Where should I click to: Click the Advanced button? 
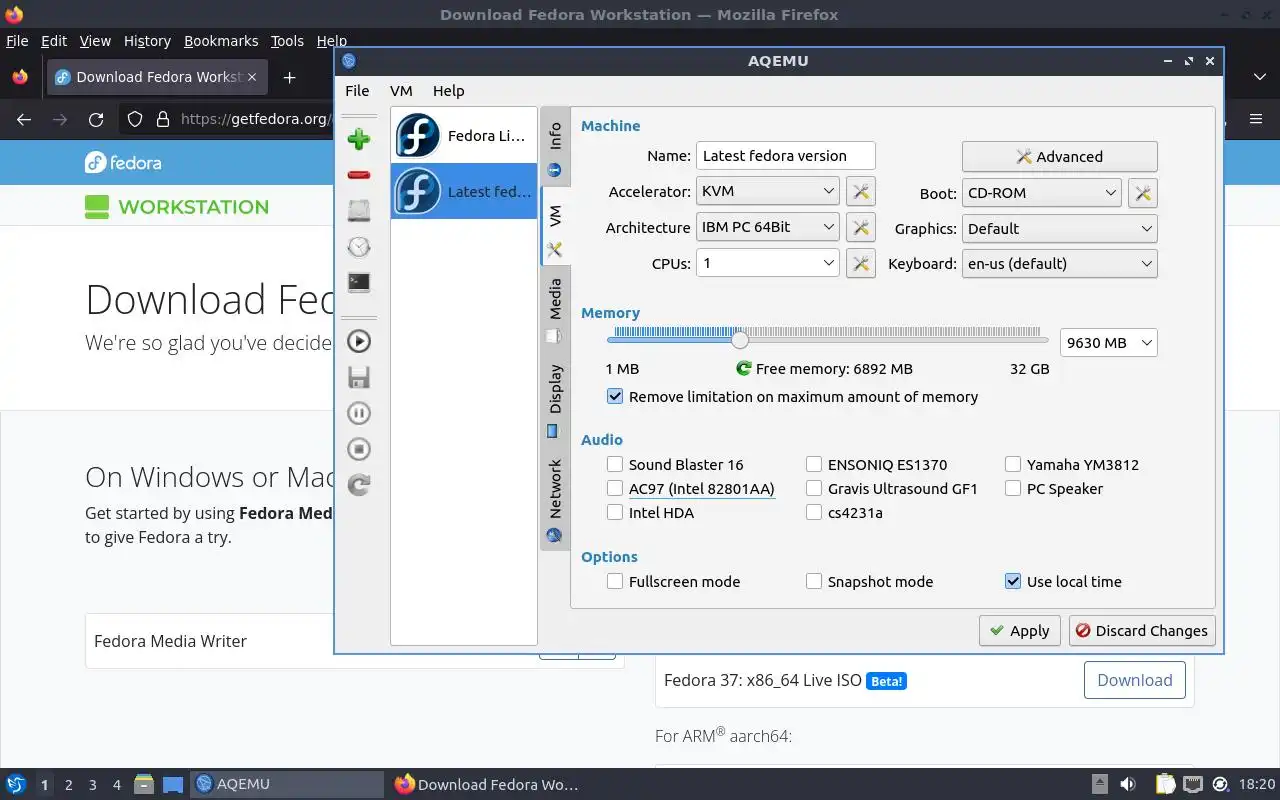click(x=1059, y=157)
